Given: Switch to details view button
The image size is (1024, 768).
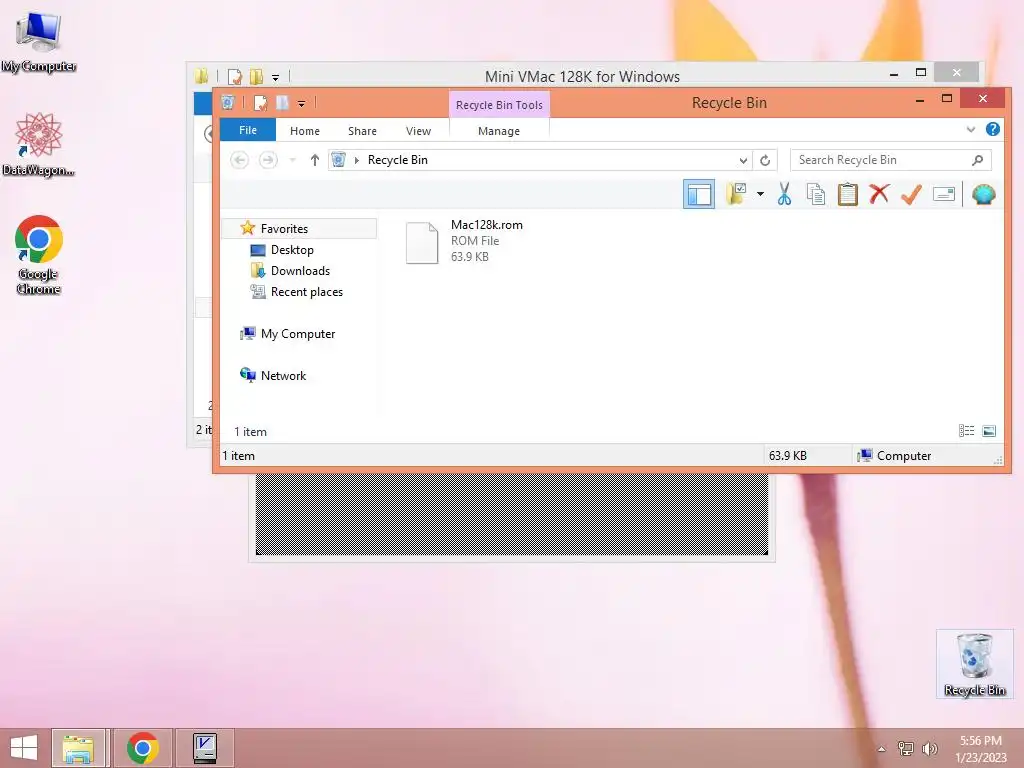Looking at the screenshot, I should [967, 430].
